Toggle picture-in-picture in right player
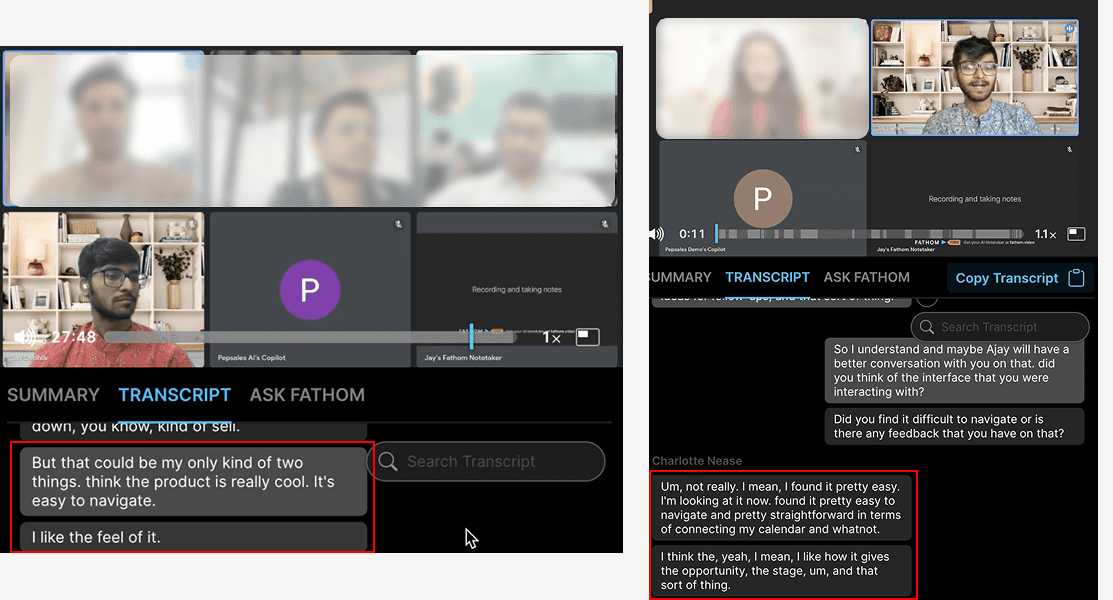Screen dimensions: 1113x600 [x=1076, y=234]
